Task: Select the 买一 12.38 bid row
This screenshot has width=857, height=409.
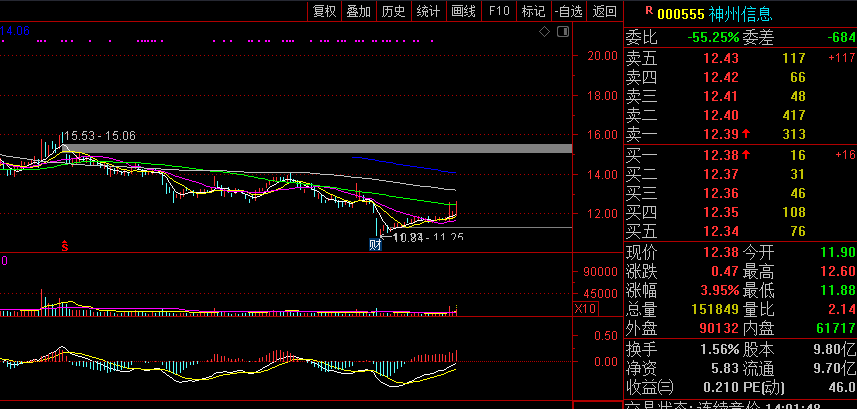Action: (740, 155)
